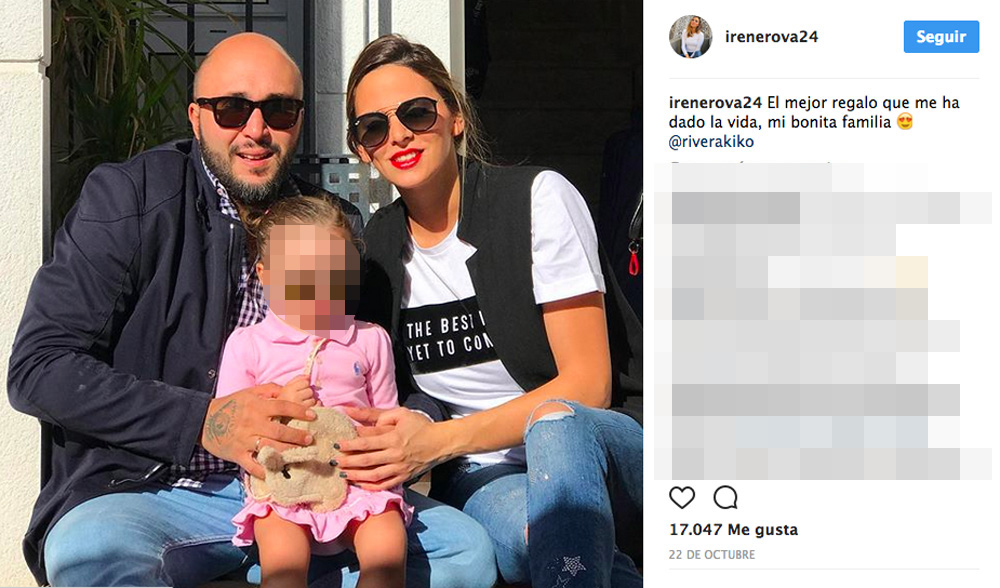This screenshot has width=1000, height=588.
Task: Click the 'THE BEST' T-shirt print
Action: pos(449,335)
